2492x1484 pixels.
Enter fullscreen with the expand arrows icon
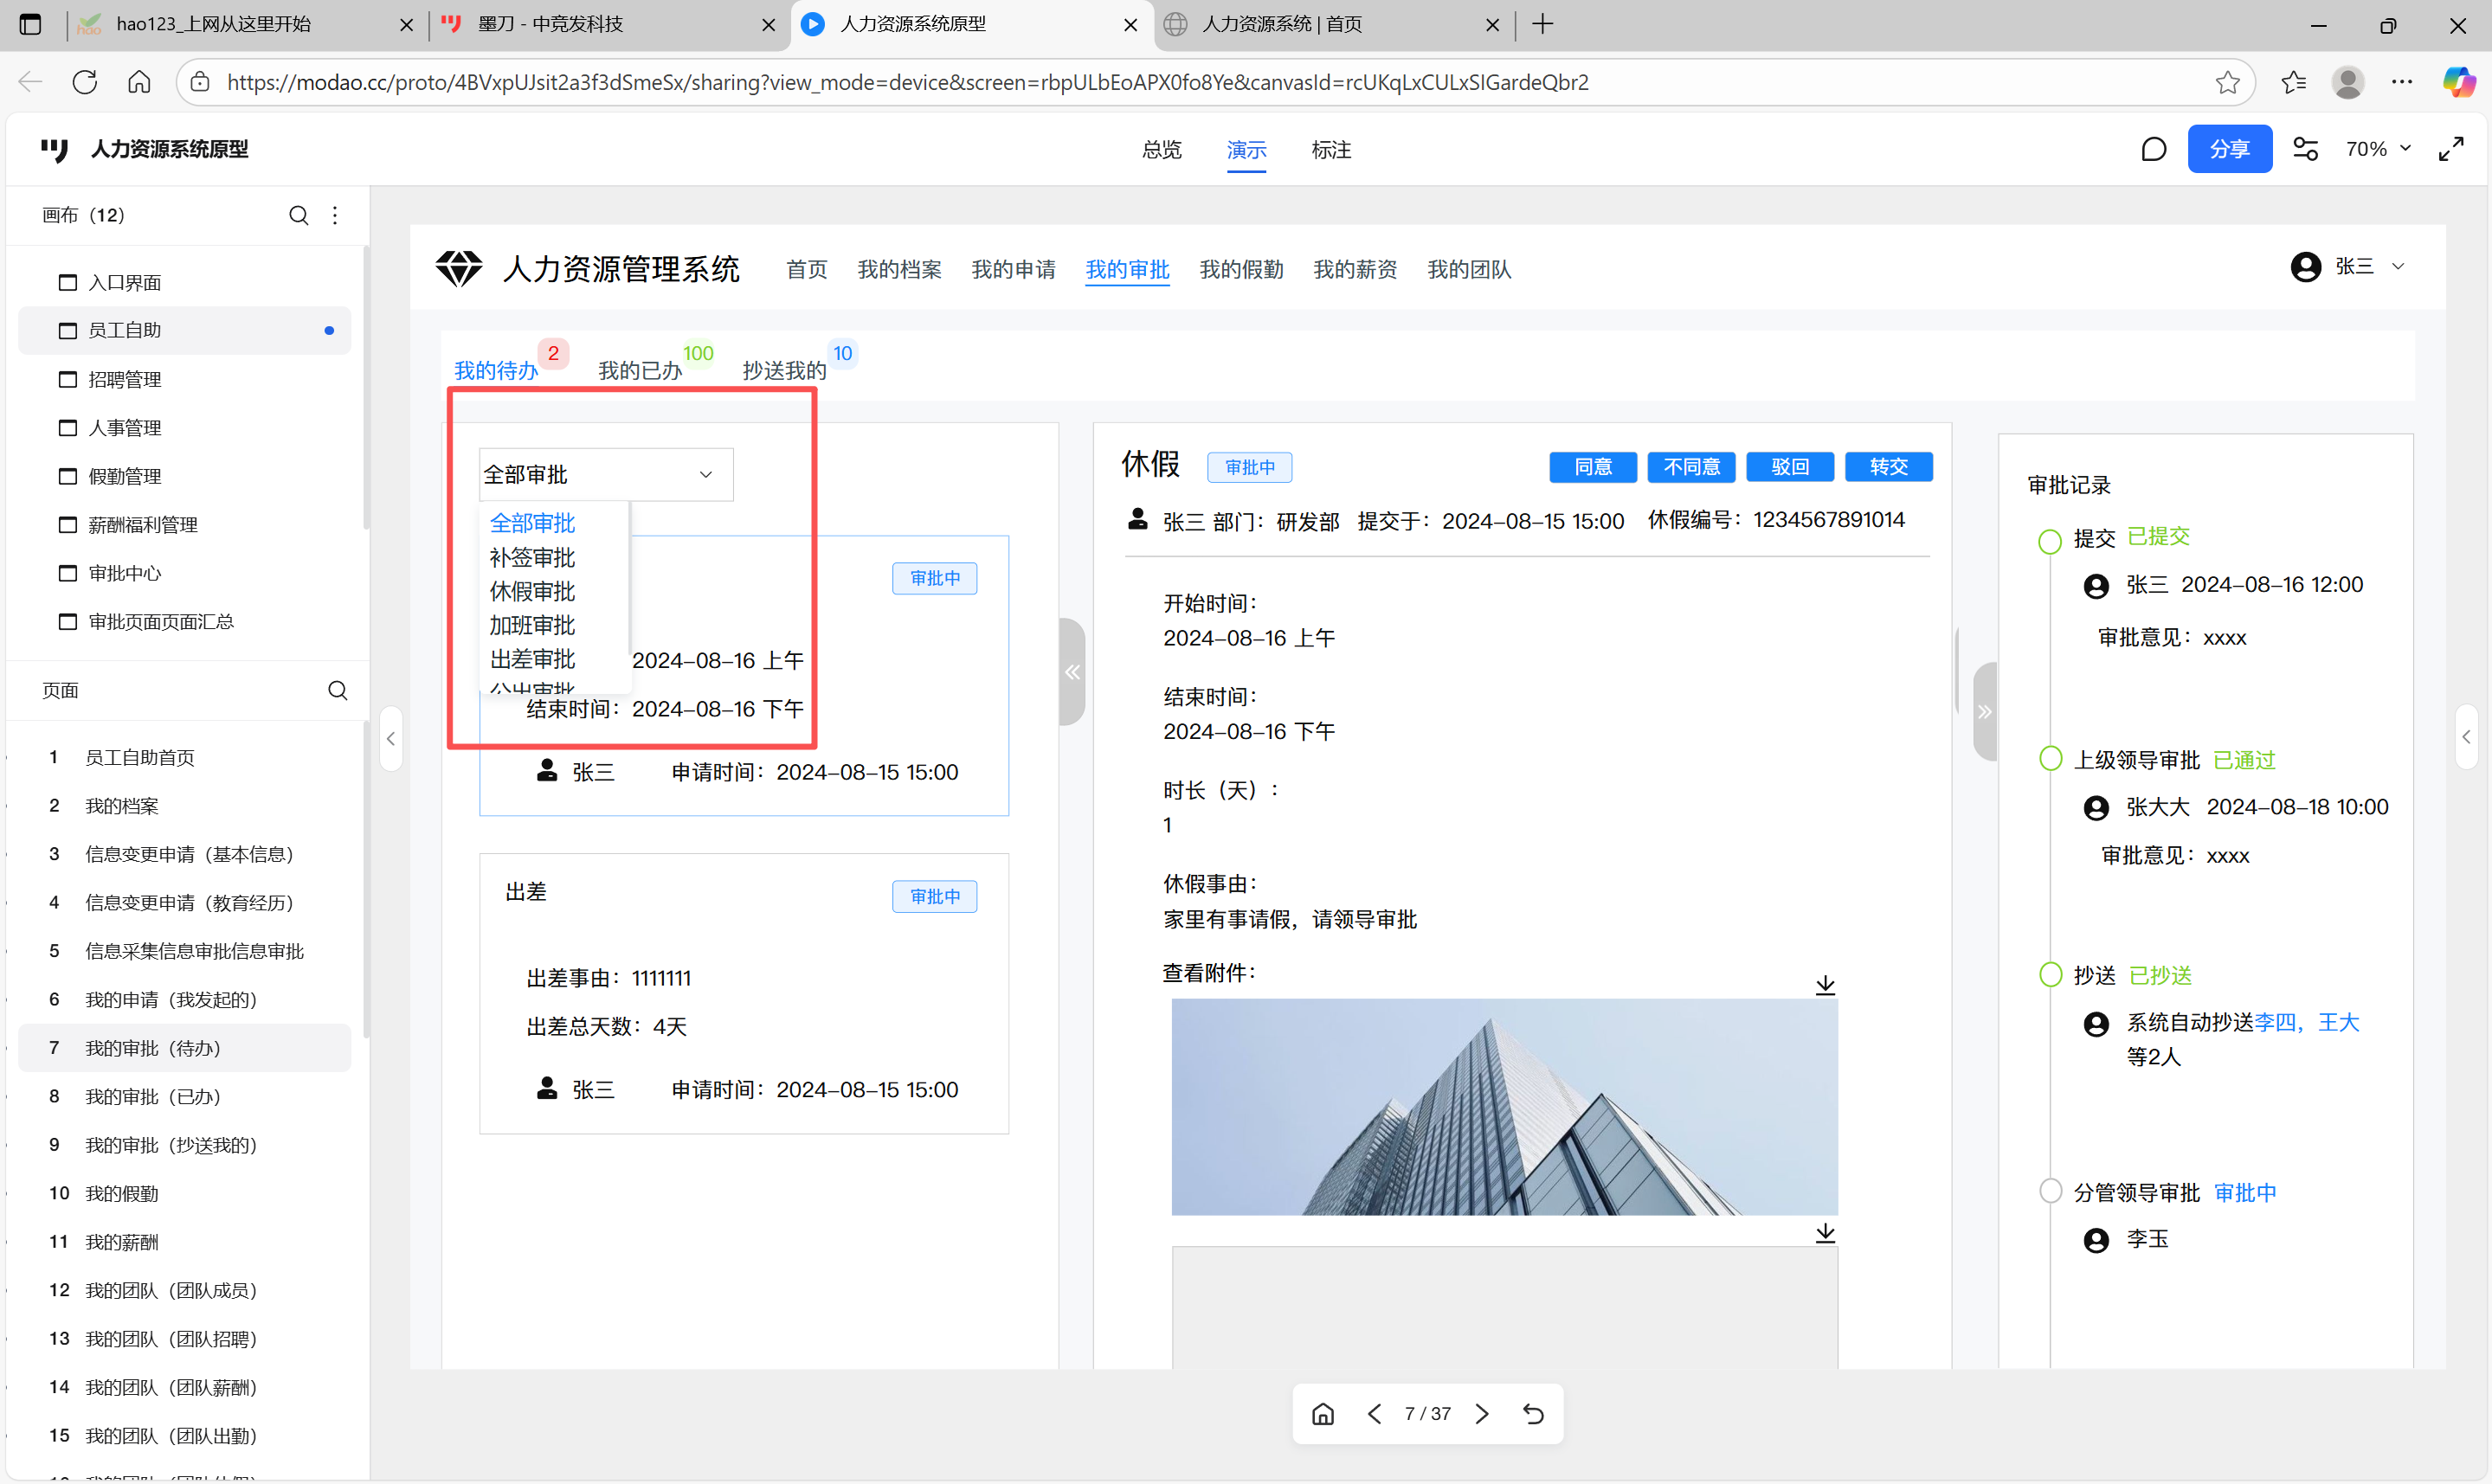pos(2450,149)
